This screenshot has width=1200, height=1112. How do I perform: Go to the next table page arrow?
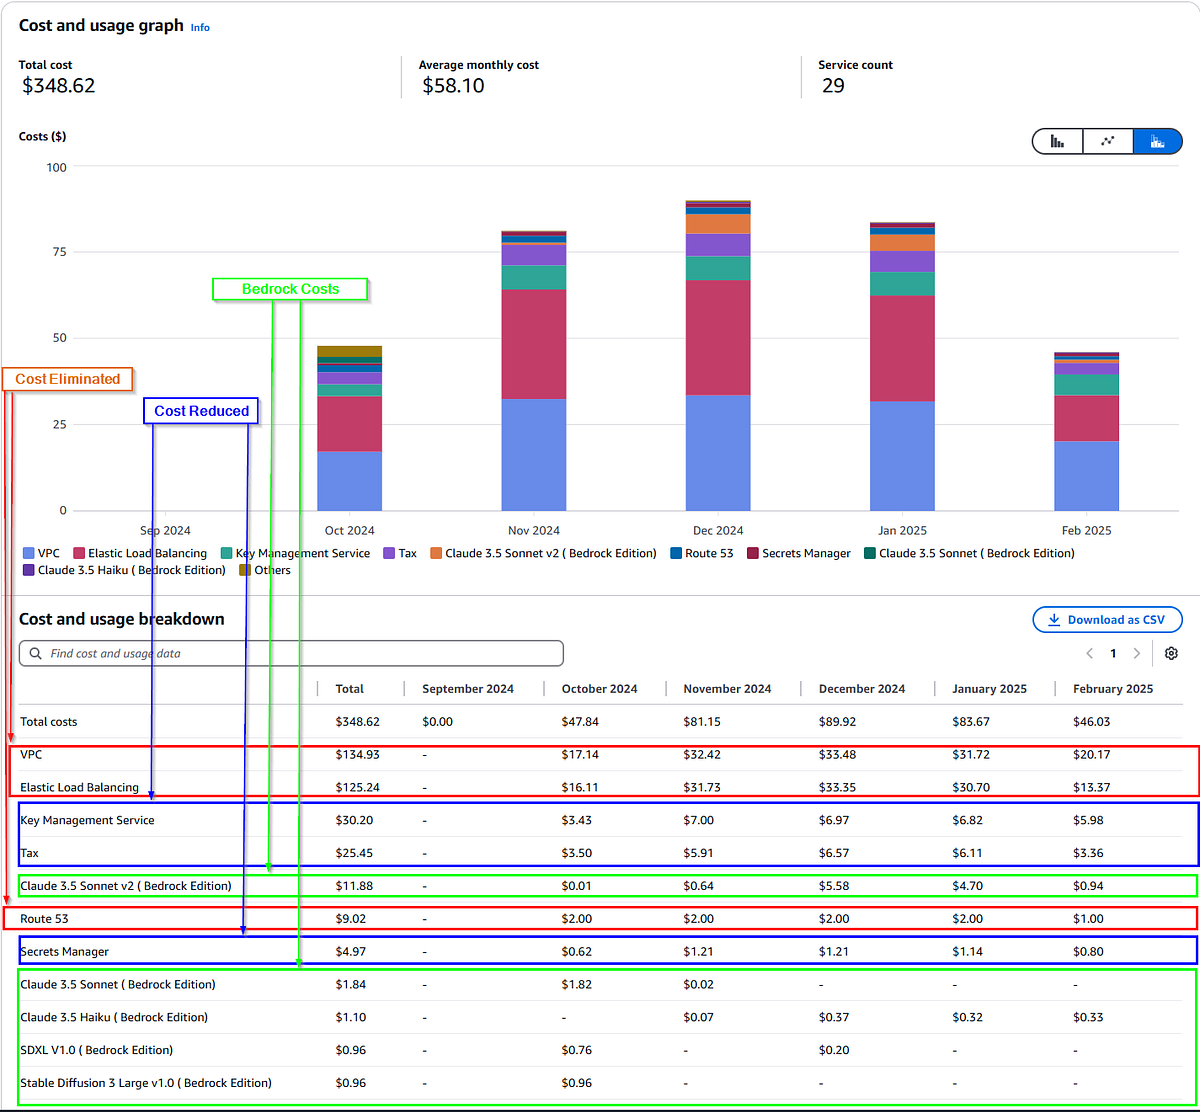coord(1136,653)
